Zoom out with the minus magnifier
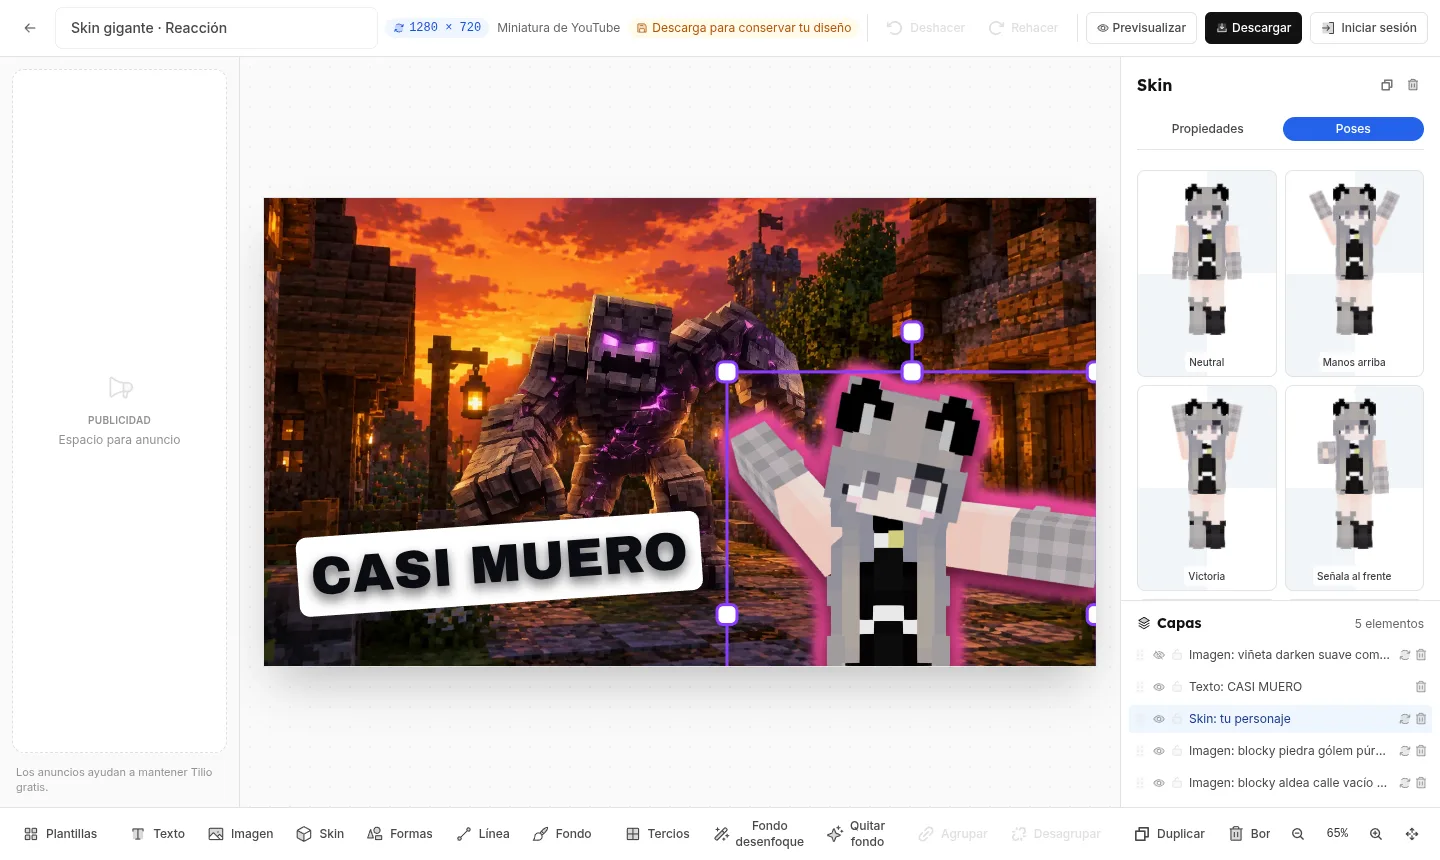Viewport: 1440px width, 860px height. (1298, 834)
